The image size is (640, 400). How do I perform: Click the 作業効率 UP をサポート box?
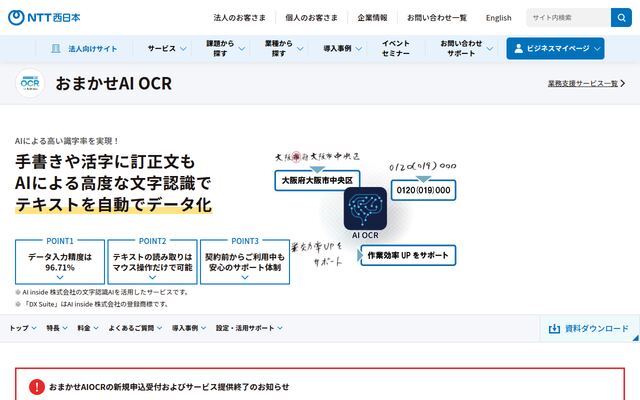pyautogui.click(x=408, y=256)
